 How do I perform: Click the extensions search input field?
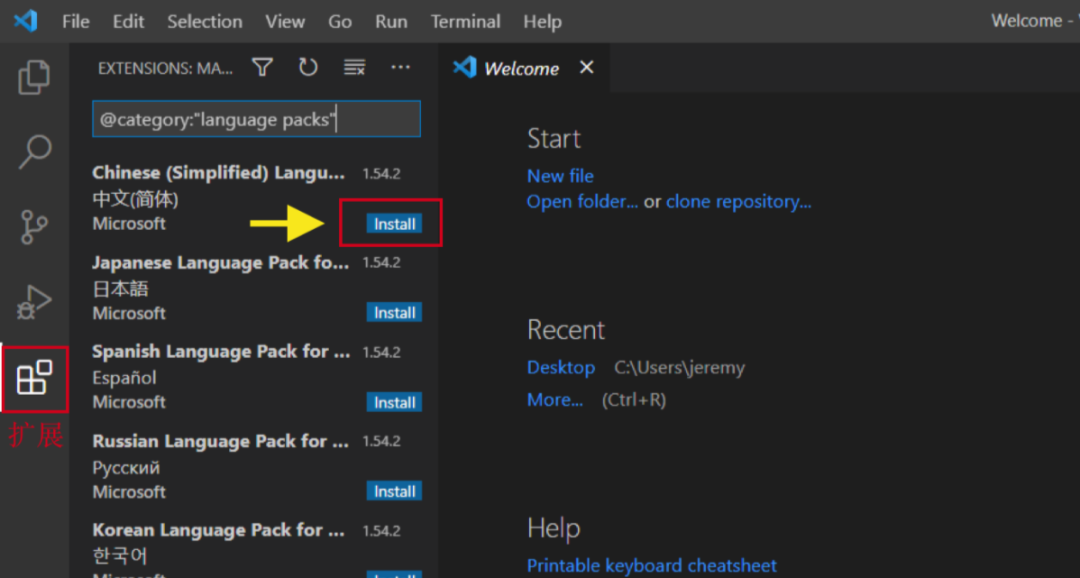point(256,119)
